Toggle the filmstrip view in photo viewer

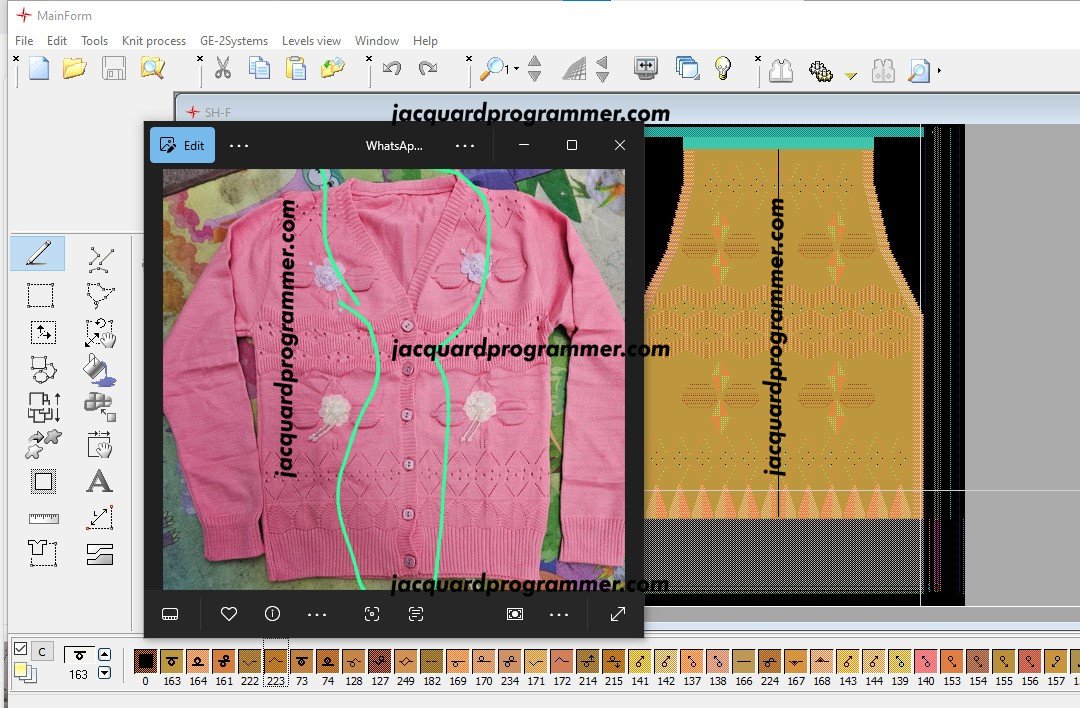[x=170, y=614]
